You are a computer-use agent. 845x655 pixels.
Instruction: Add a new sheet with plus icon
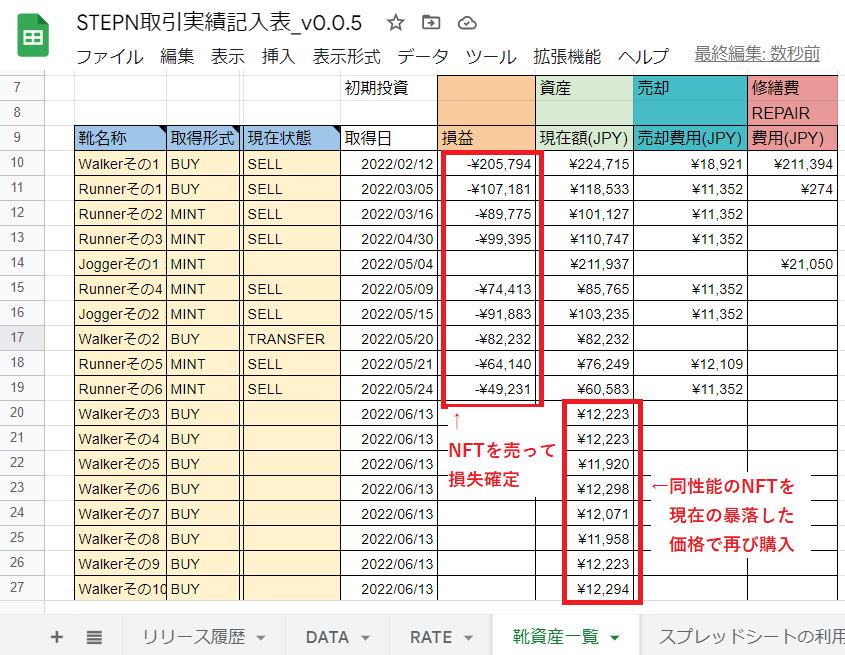coord(57,637)
